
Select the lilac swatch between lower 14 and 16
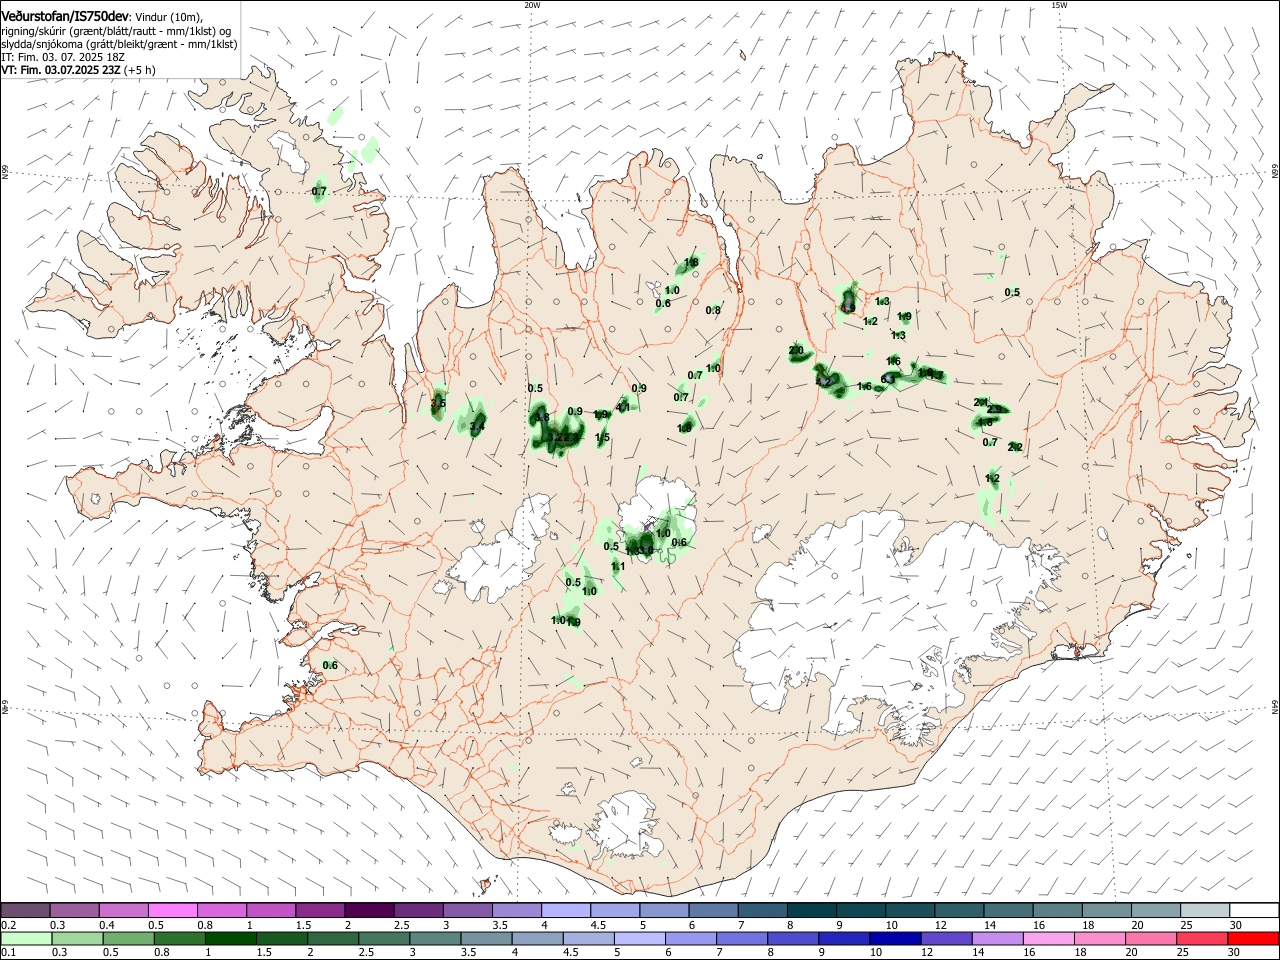998,939
